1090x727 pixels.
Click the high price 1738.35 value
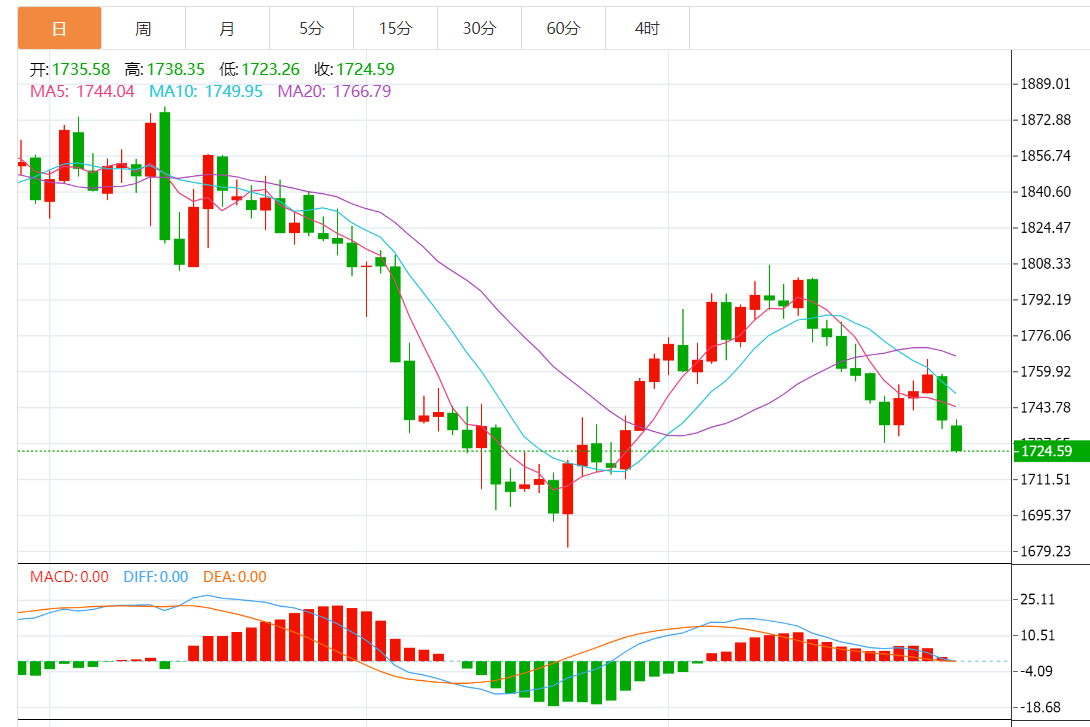click(176, 70)
